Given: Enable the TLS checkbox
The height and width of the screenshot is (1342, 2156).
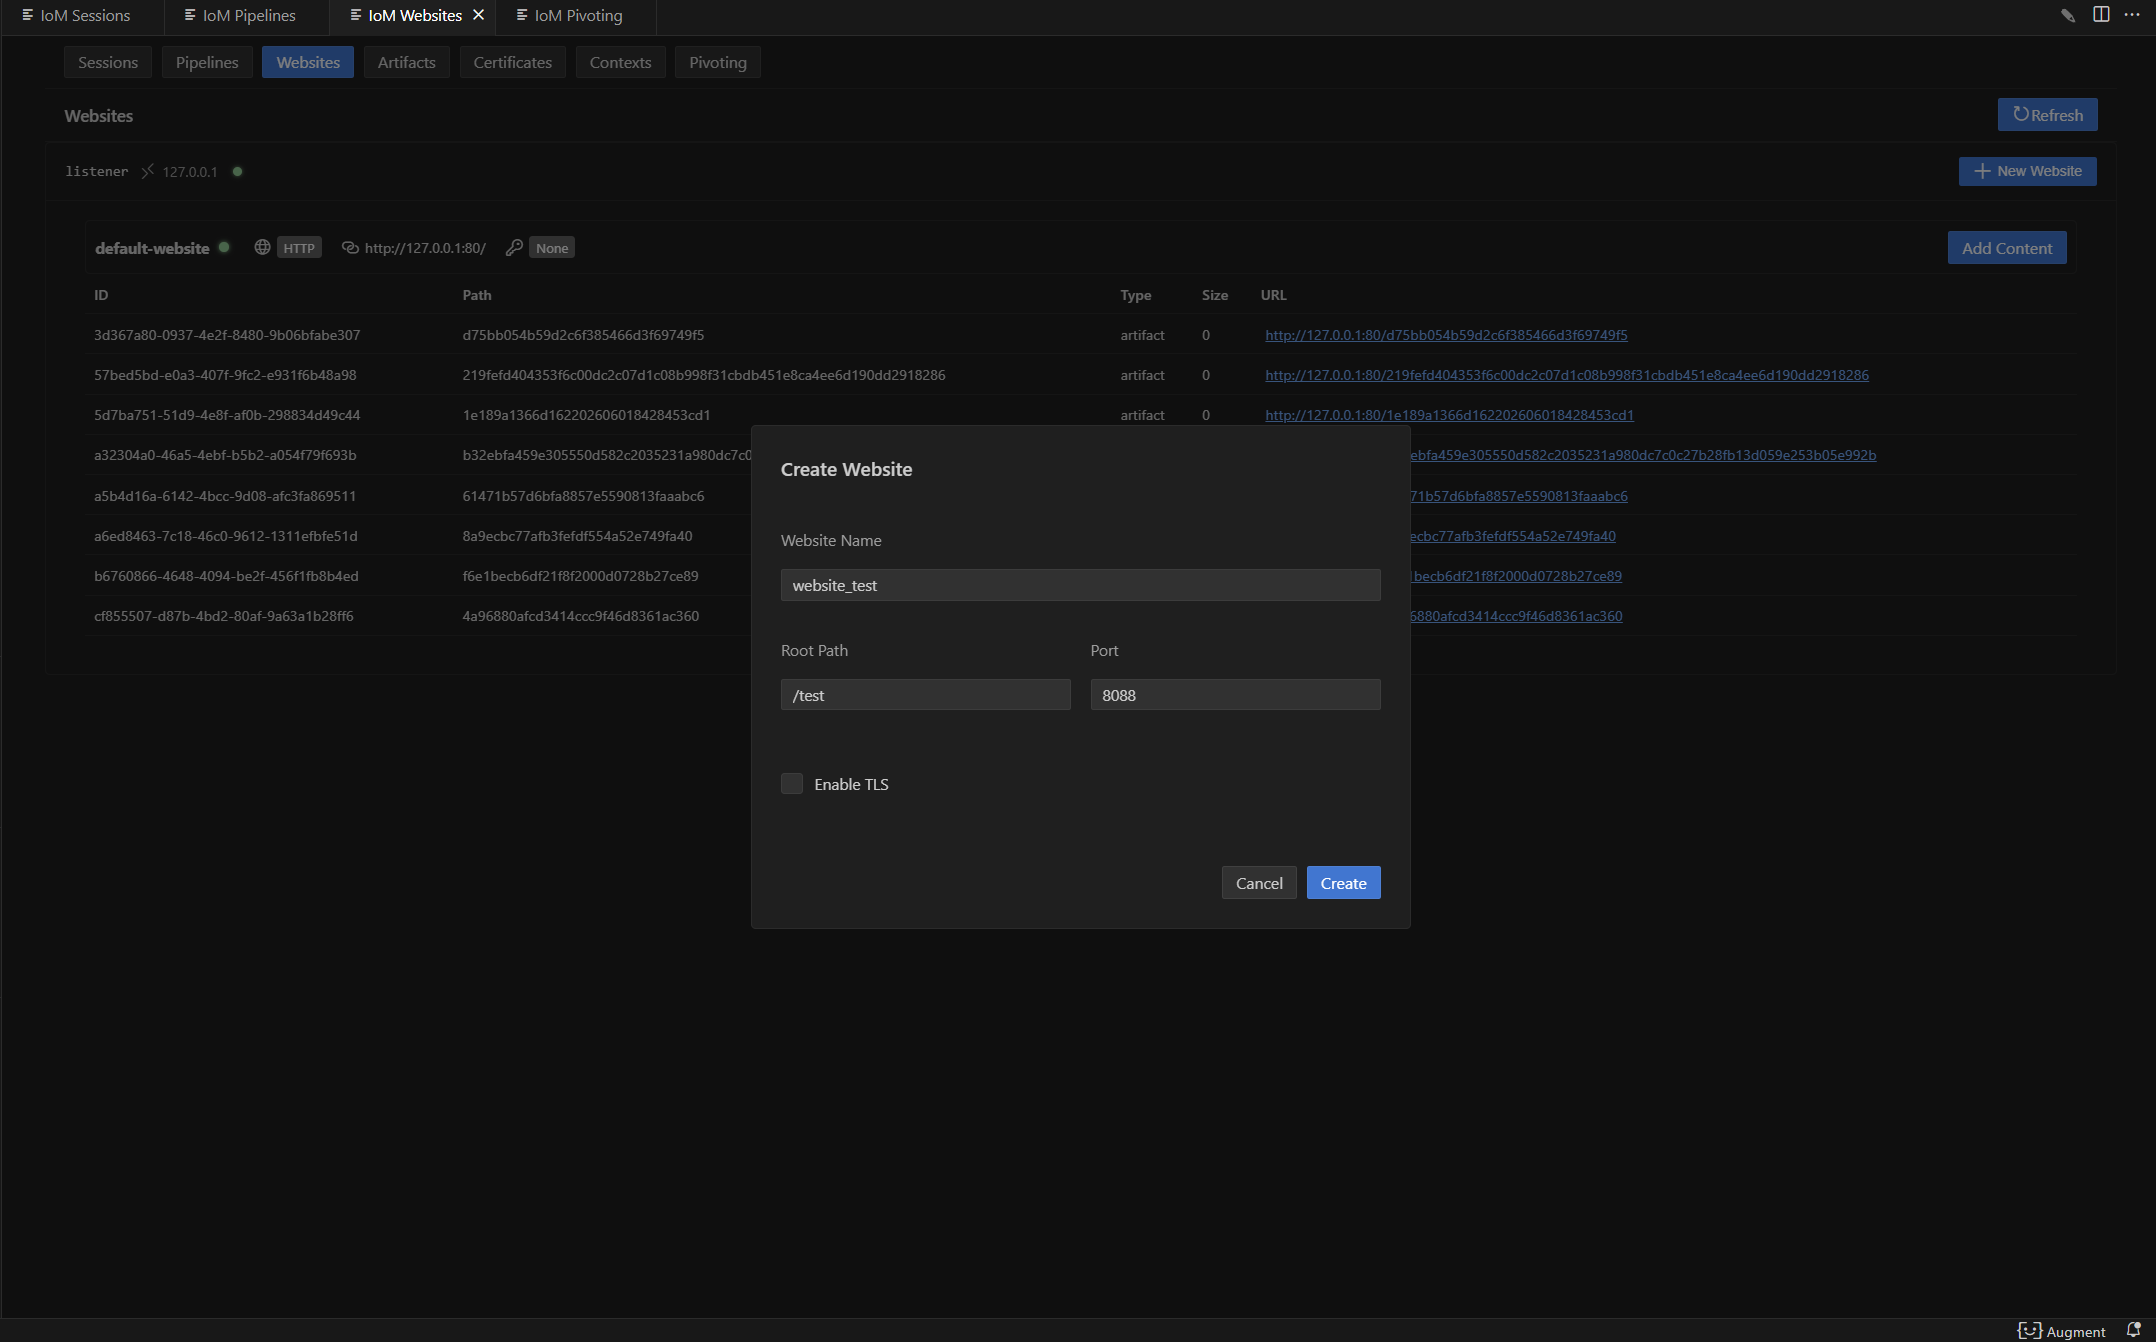Looking at the screenshot, I should tap(792, 784).
